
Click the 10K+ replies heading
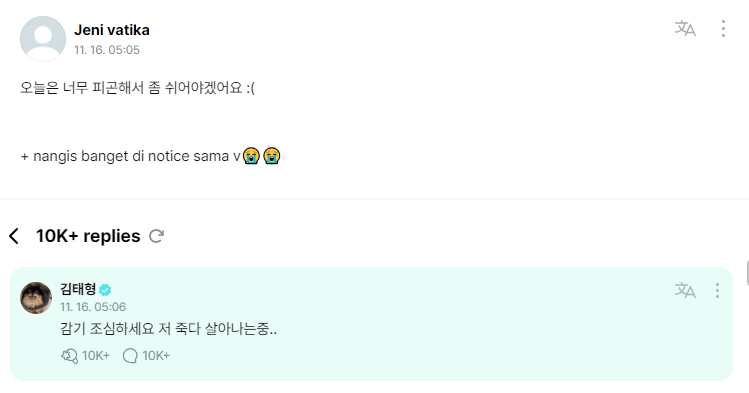(88, 236)
